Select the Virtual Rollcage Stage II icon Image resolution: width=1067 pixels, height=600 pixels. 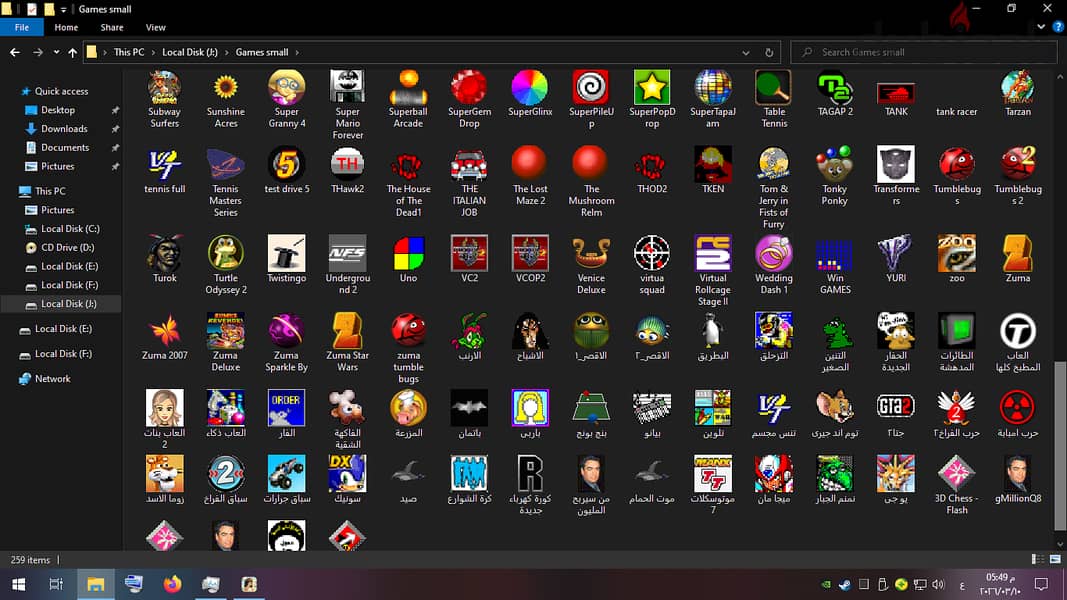pyautogui.click(x=712, y=253)
